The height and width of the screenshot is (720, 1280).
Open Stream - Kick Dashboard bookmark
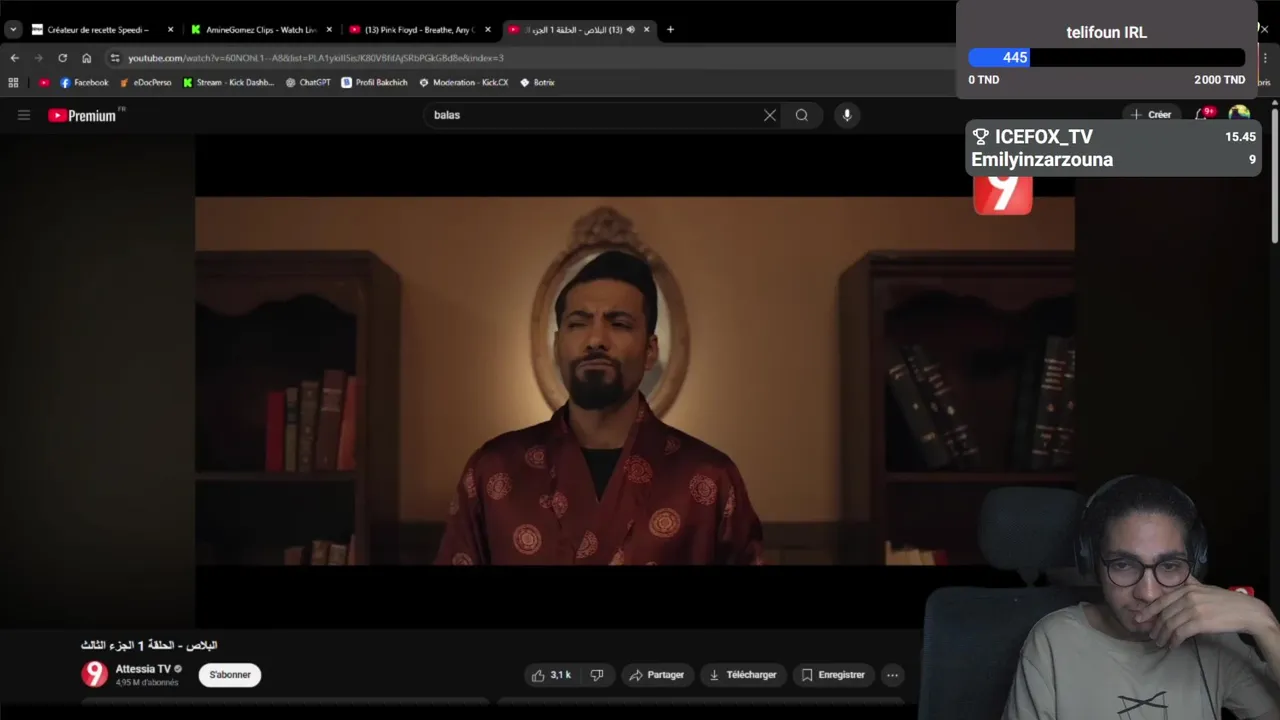click(229, 82)
